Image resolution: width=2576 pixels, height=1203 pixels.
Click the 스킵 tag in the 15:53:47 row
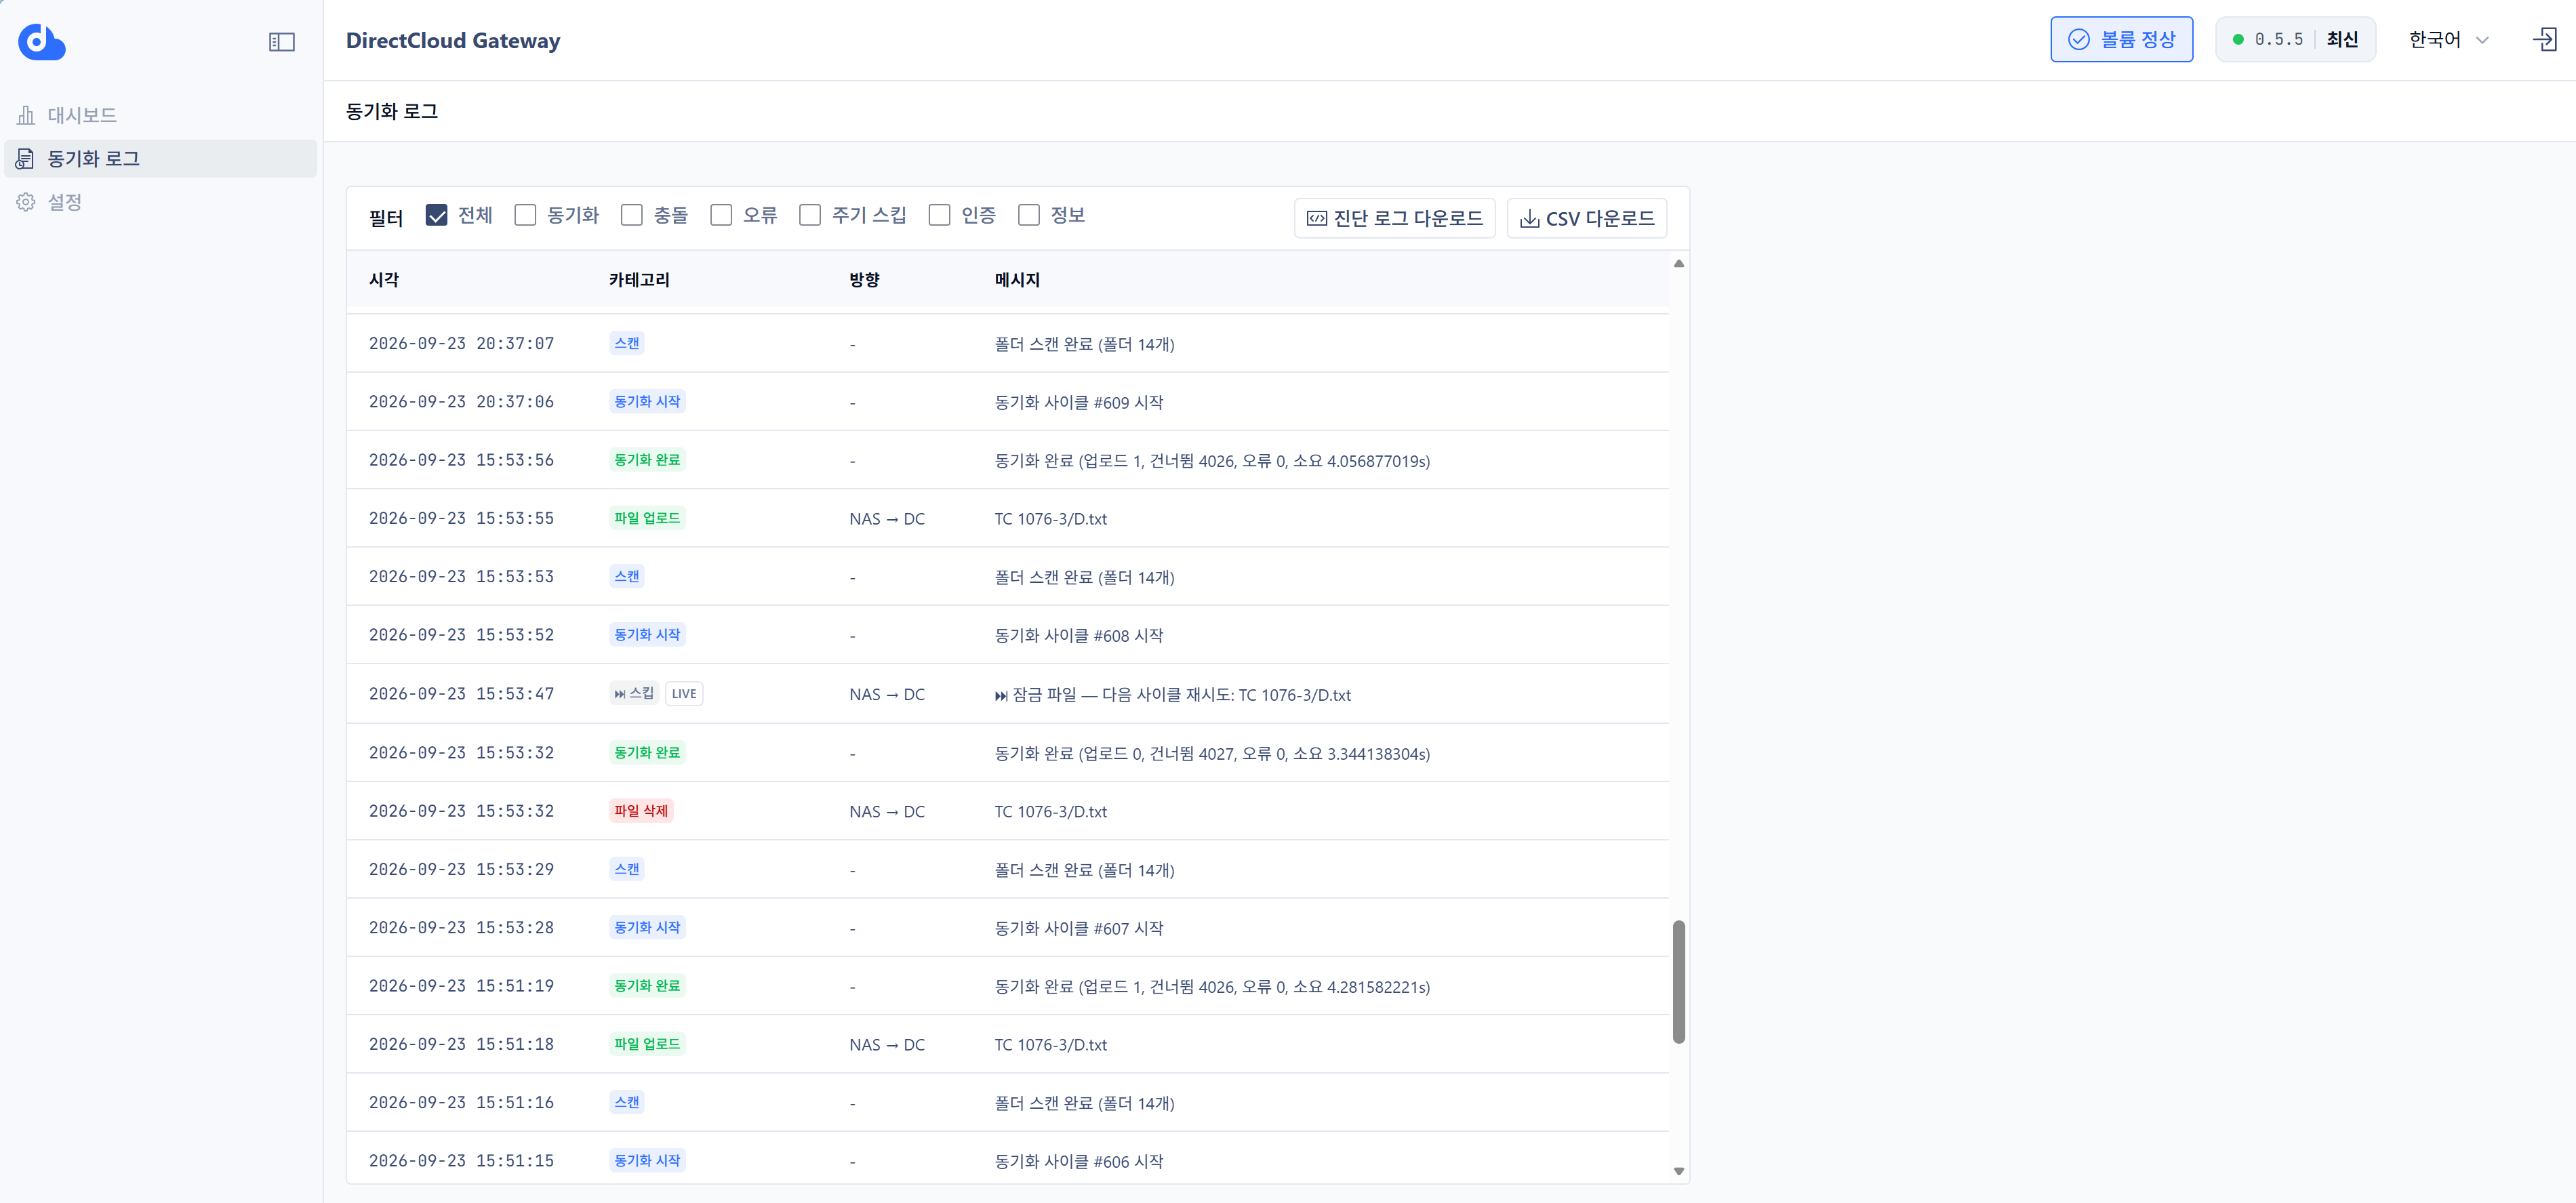click(634, 694)
